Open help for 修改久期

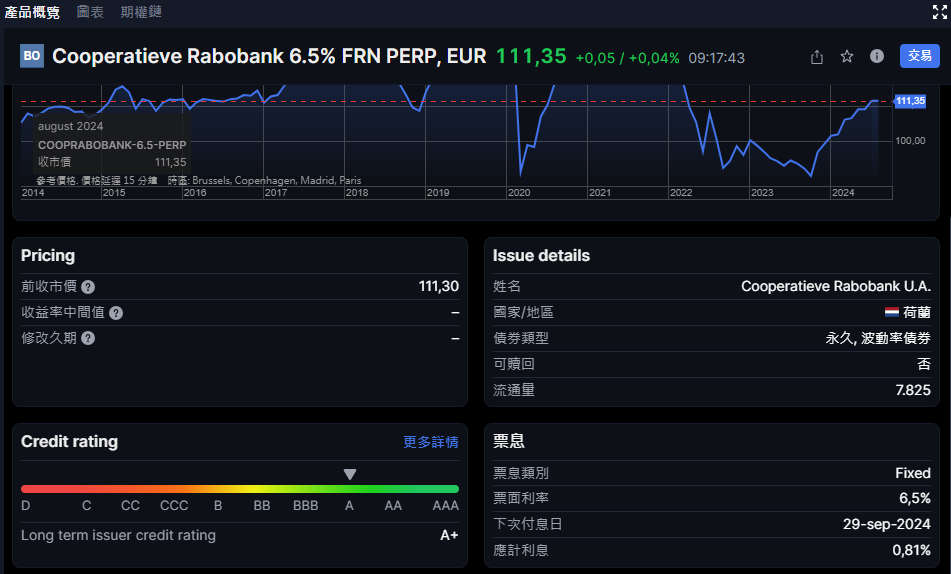coord(88,339)
